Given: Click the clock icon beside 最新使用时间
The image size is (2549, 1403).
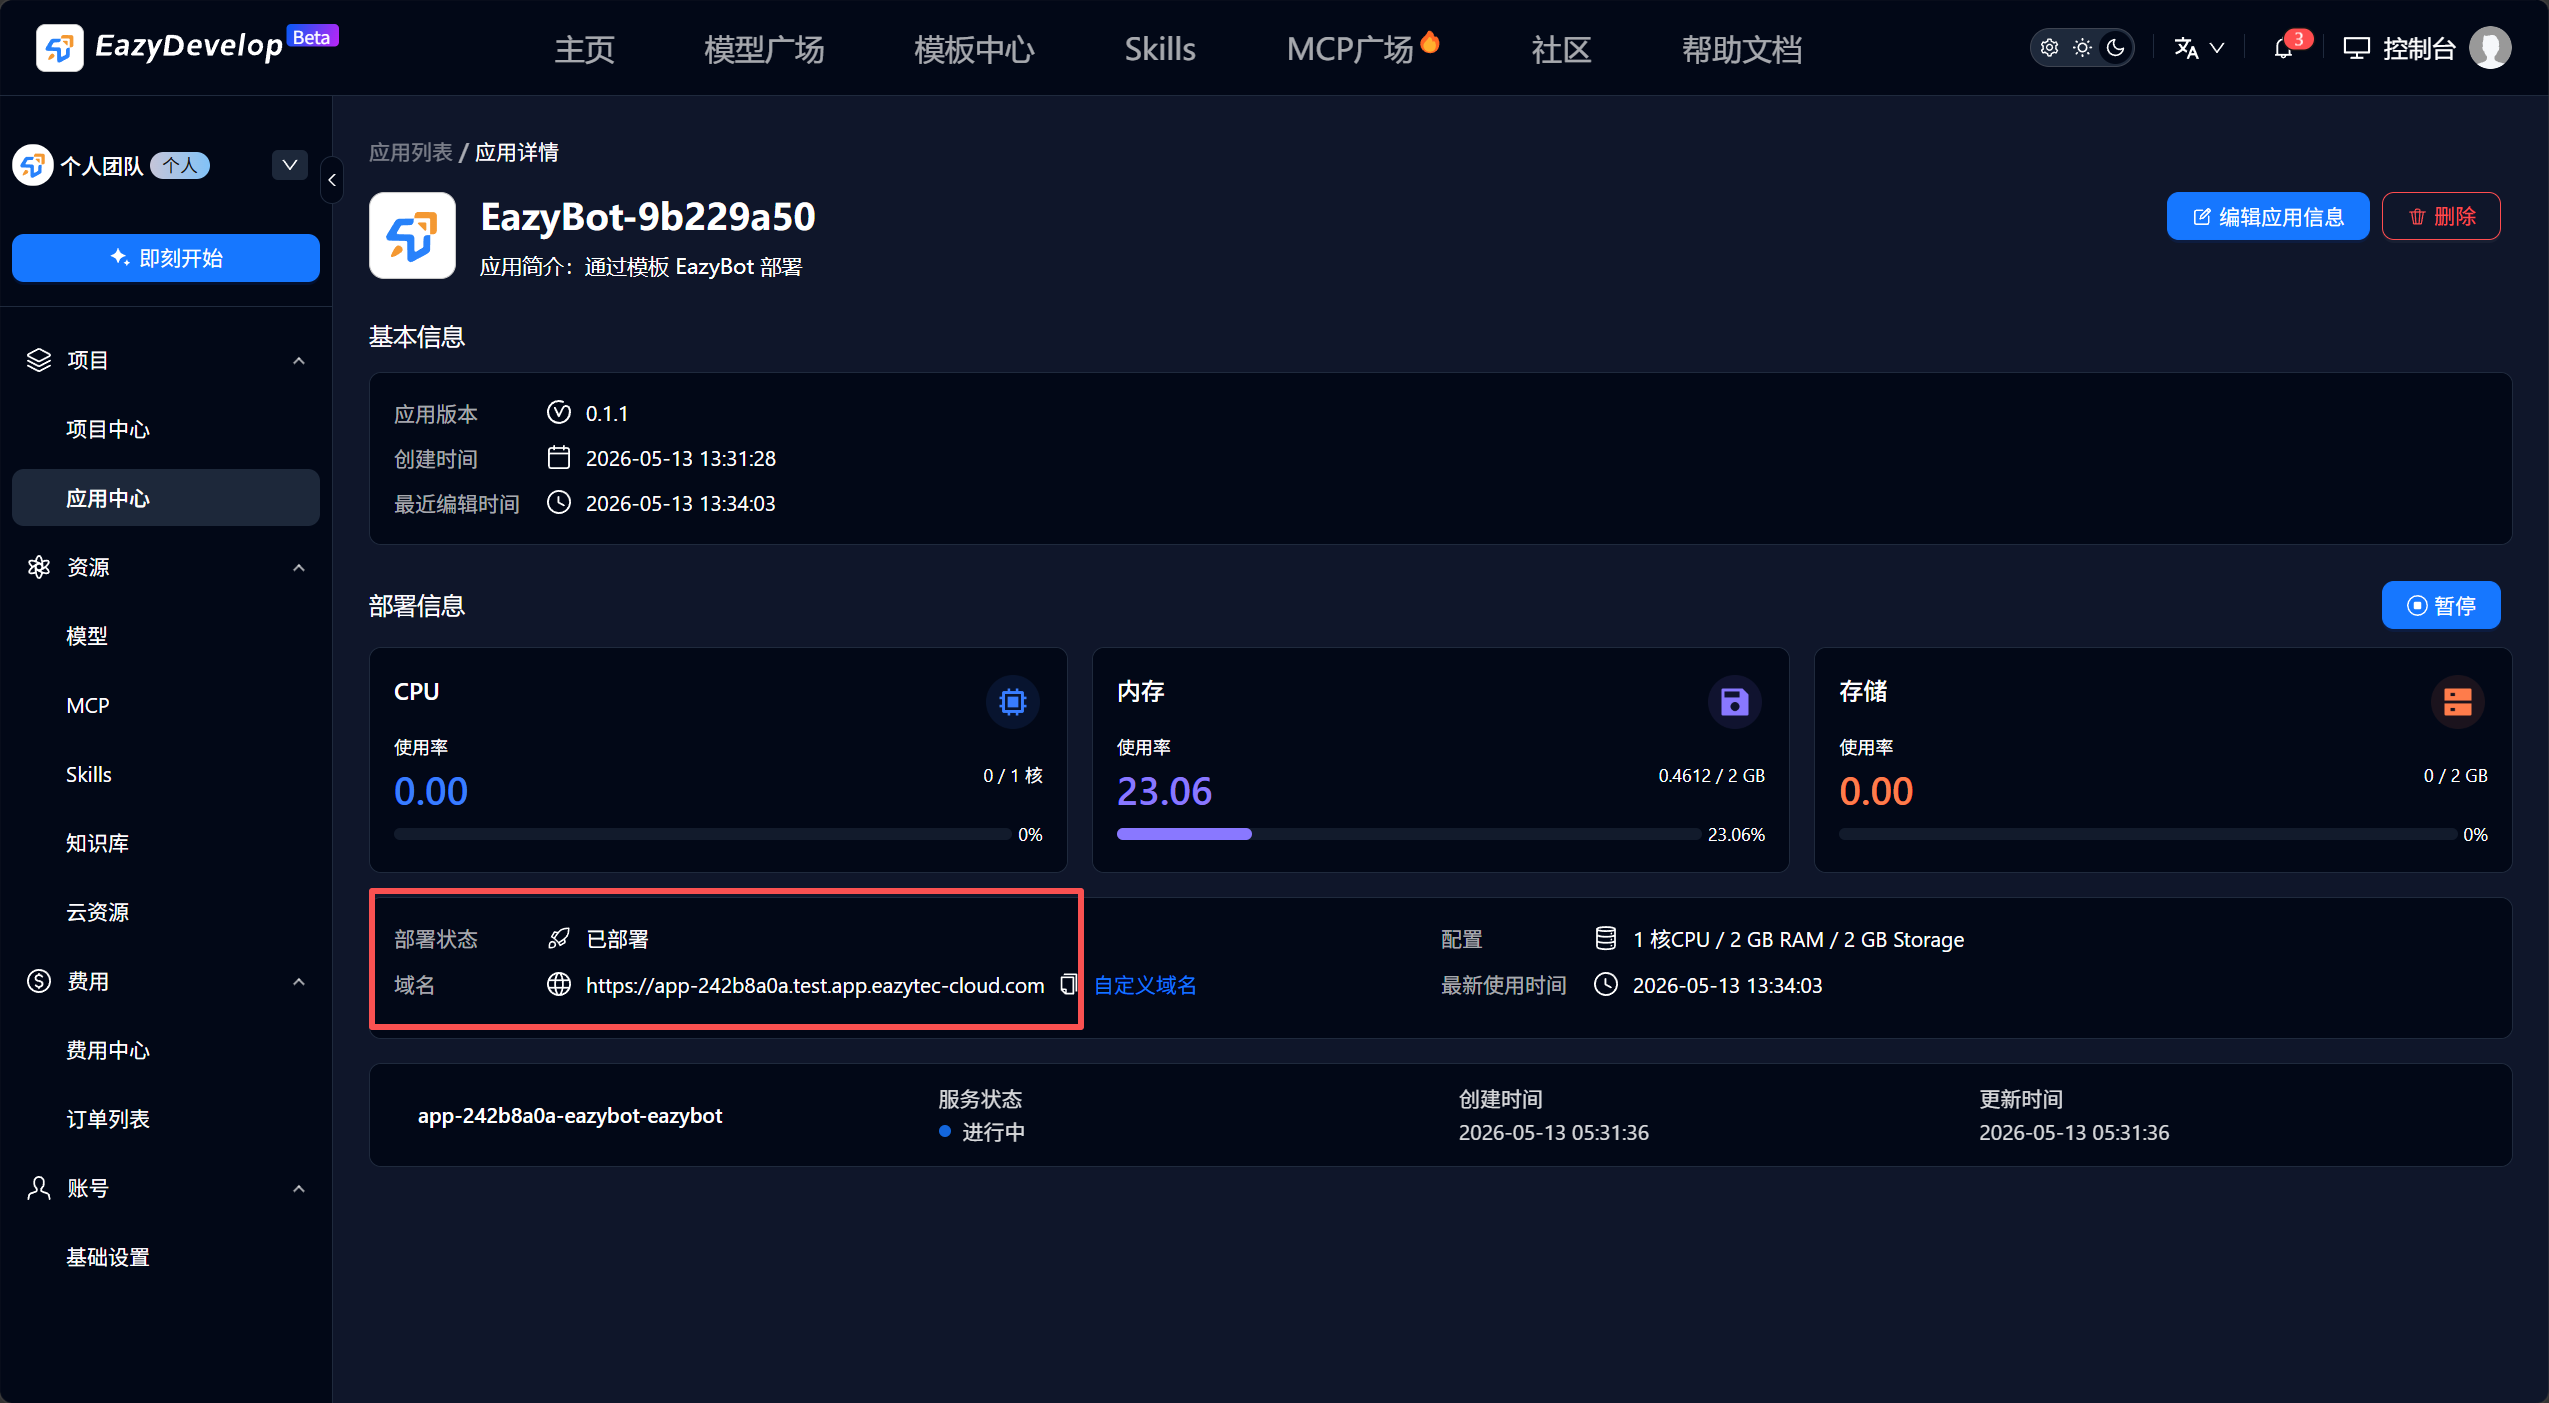Looking at the screenshot, I should tap(1606, 985).
